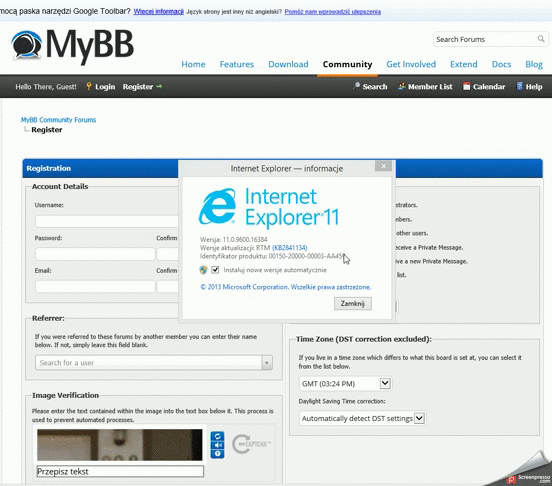Viewport: 552px width, 486px height.
Task: Toggle 'Instaluj nowe wersje automatycznie' checkbox
Action: (215, 270)
